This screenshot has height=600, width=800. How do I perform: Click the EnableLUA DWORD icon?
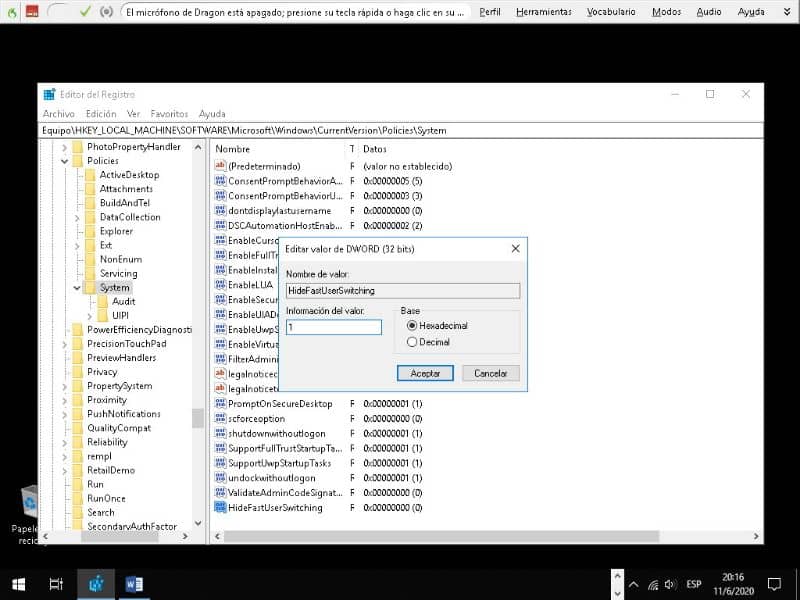coord(220,284)
